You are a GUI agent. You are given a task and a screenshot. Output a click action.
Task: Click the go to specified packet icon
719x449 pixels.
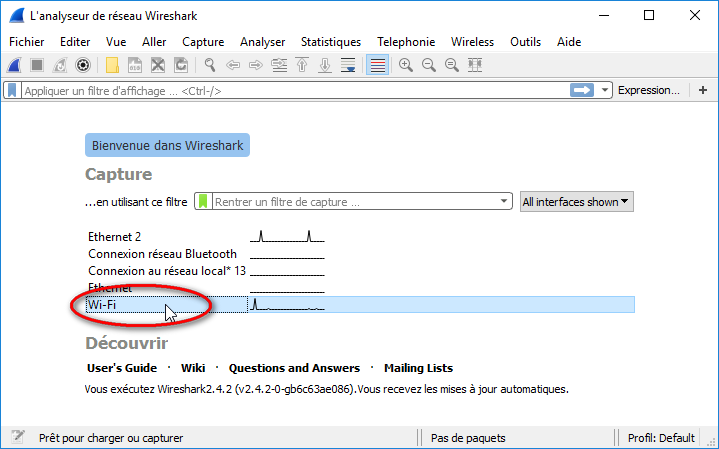pyautogui.click(x=279, y=65)
